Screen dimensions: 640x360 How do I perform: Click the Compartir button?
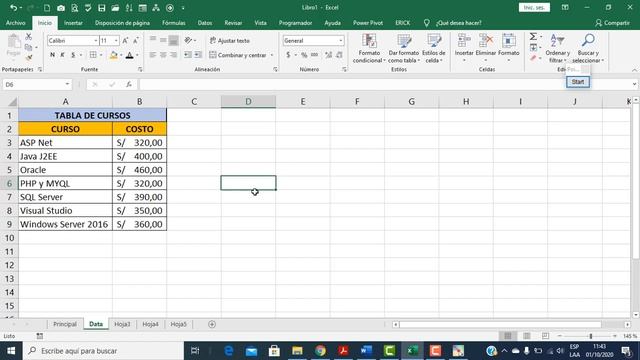(x=612, y=23)
